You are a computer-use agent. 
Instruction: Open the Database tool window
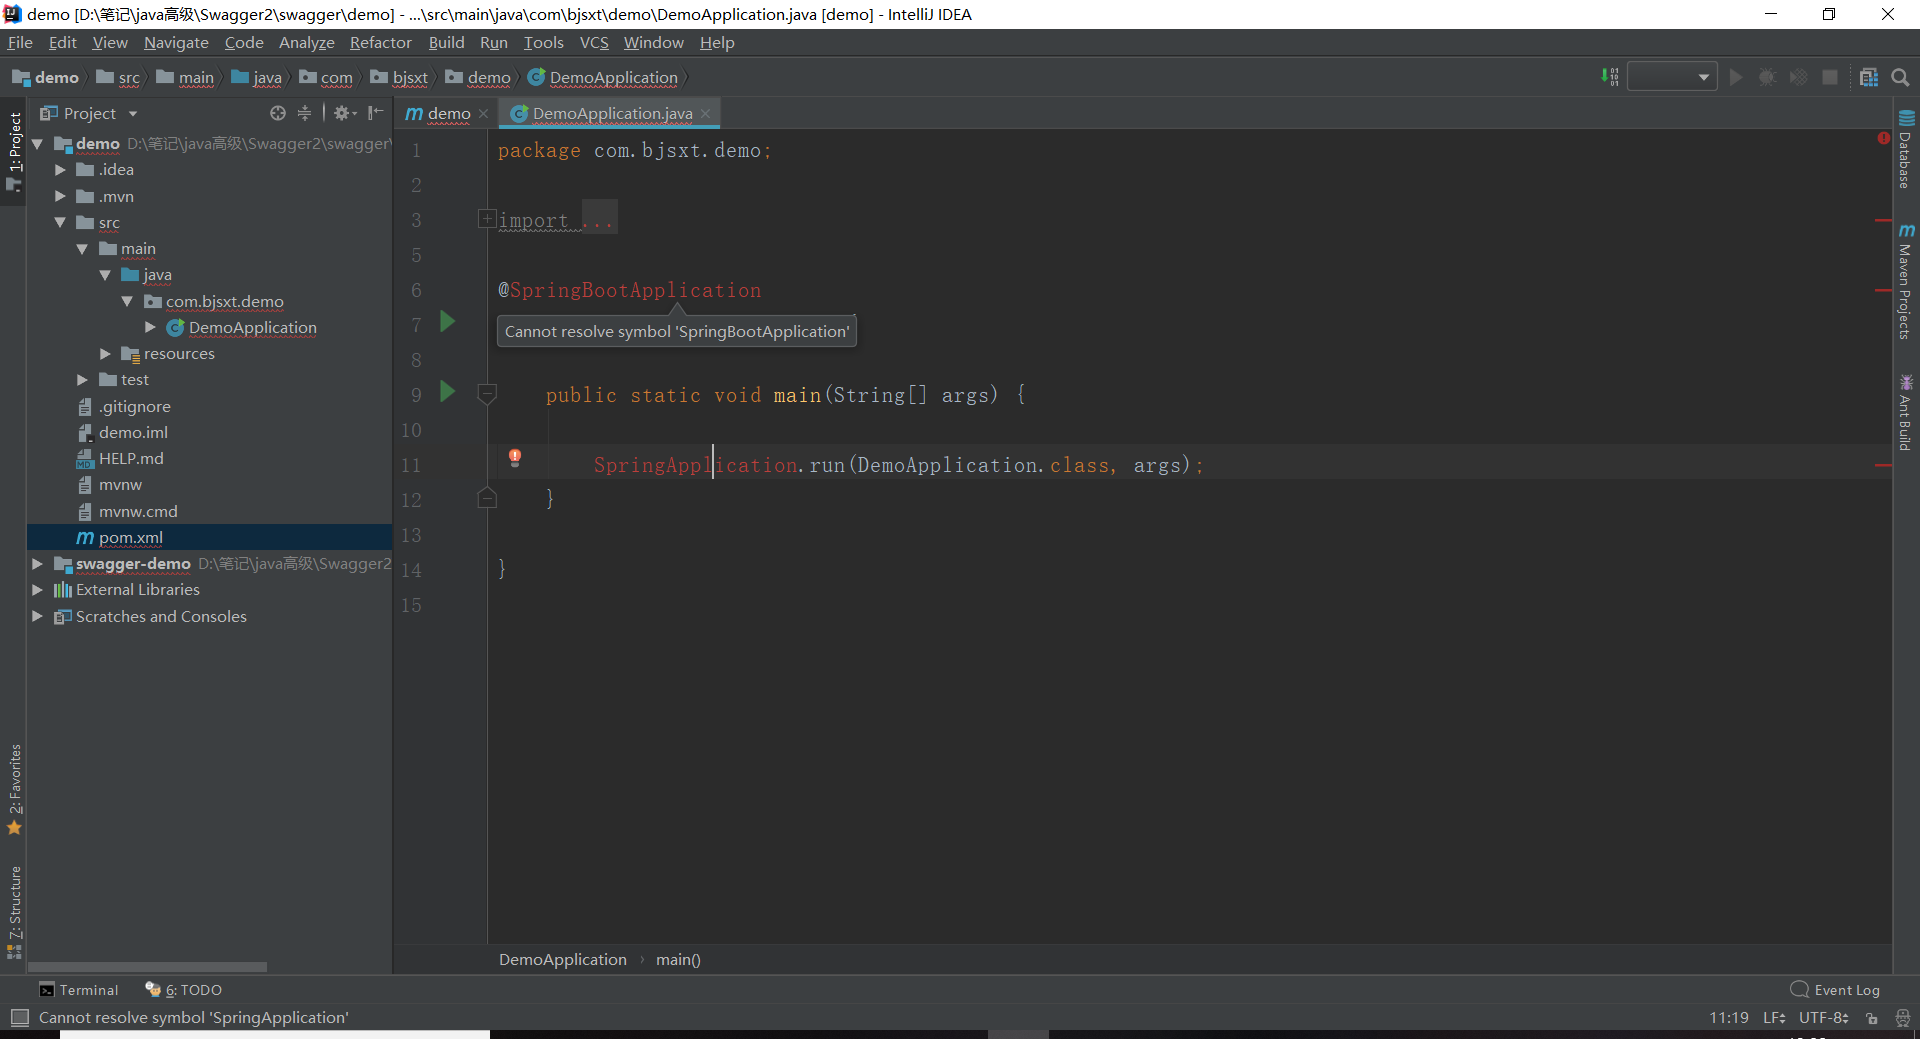pos(1906,150)
